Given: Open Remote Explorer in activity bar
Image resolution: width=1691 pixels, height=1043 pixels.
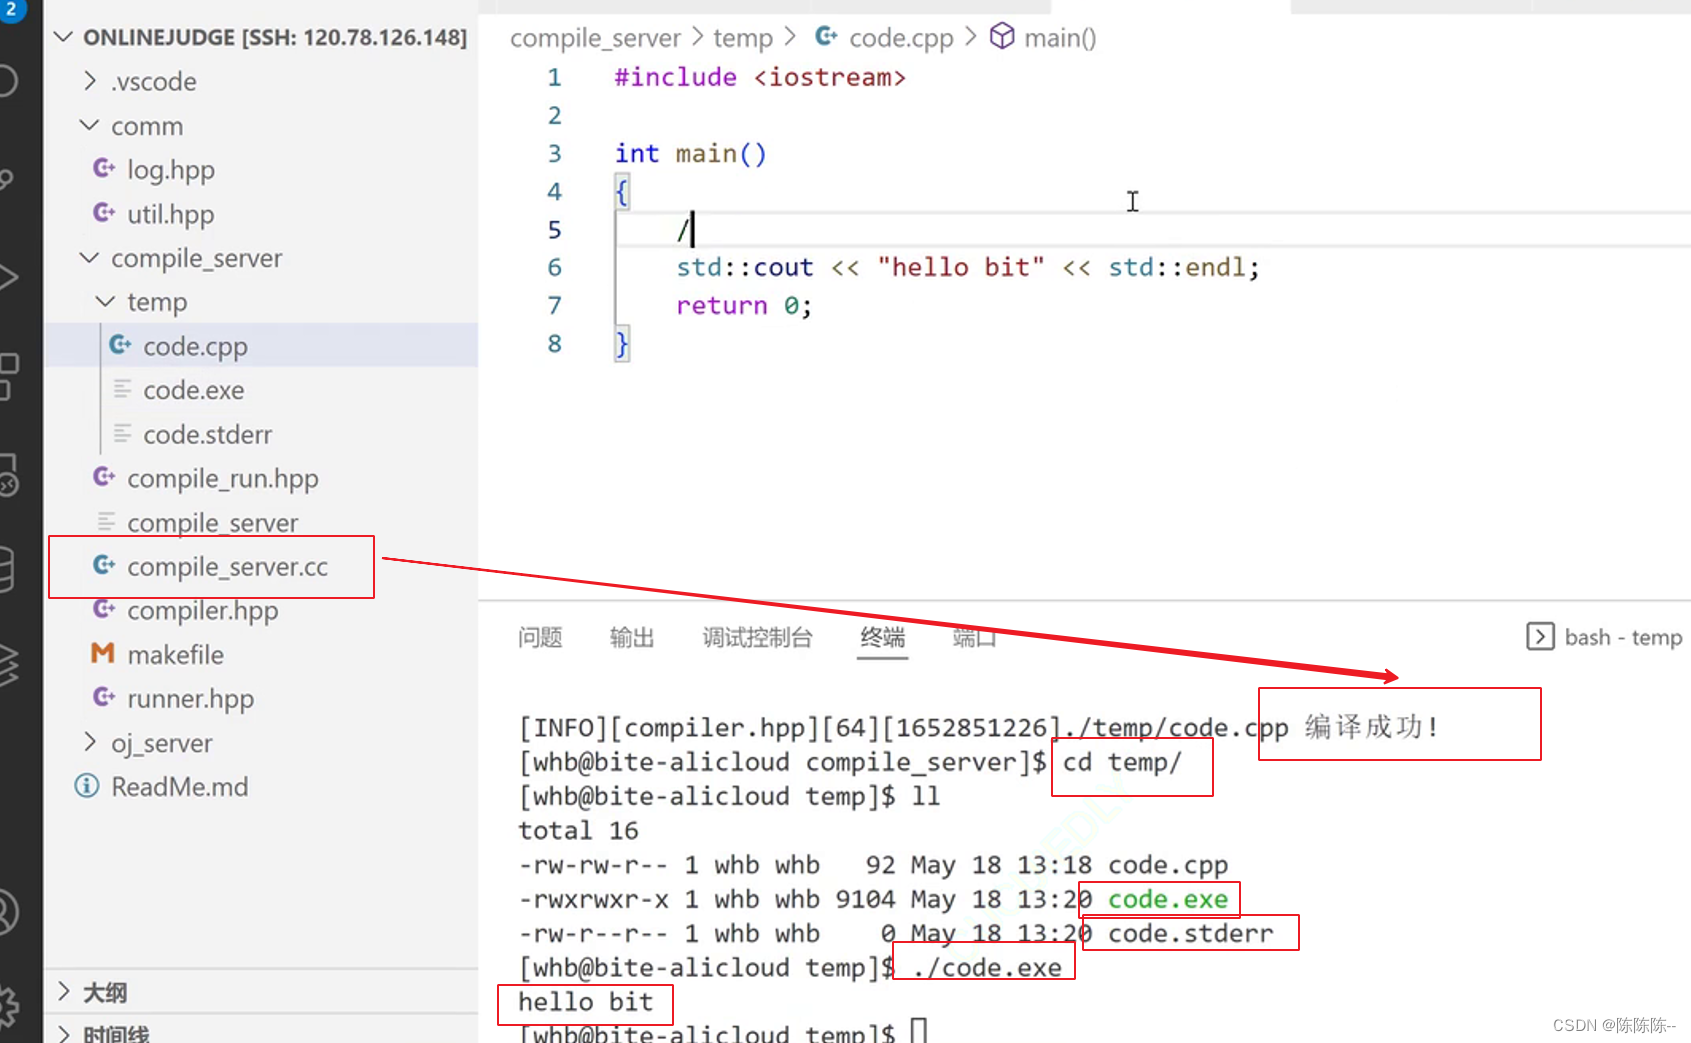Looking at the screenshot, I should tap(8, 475).
